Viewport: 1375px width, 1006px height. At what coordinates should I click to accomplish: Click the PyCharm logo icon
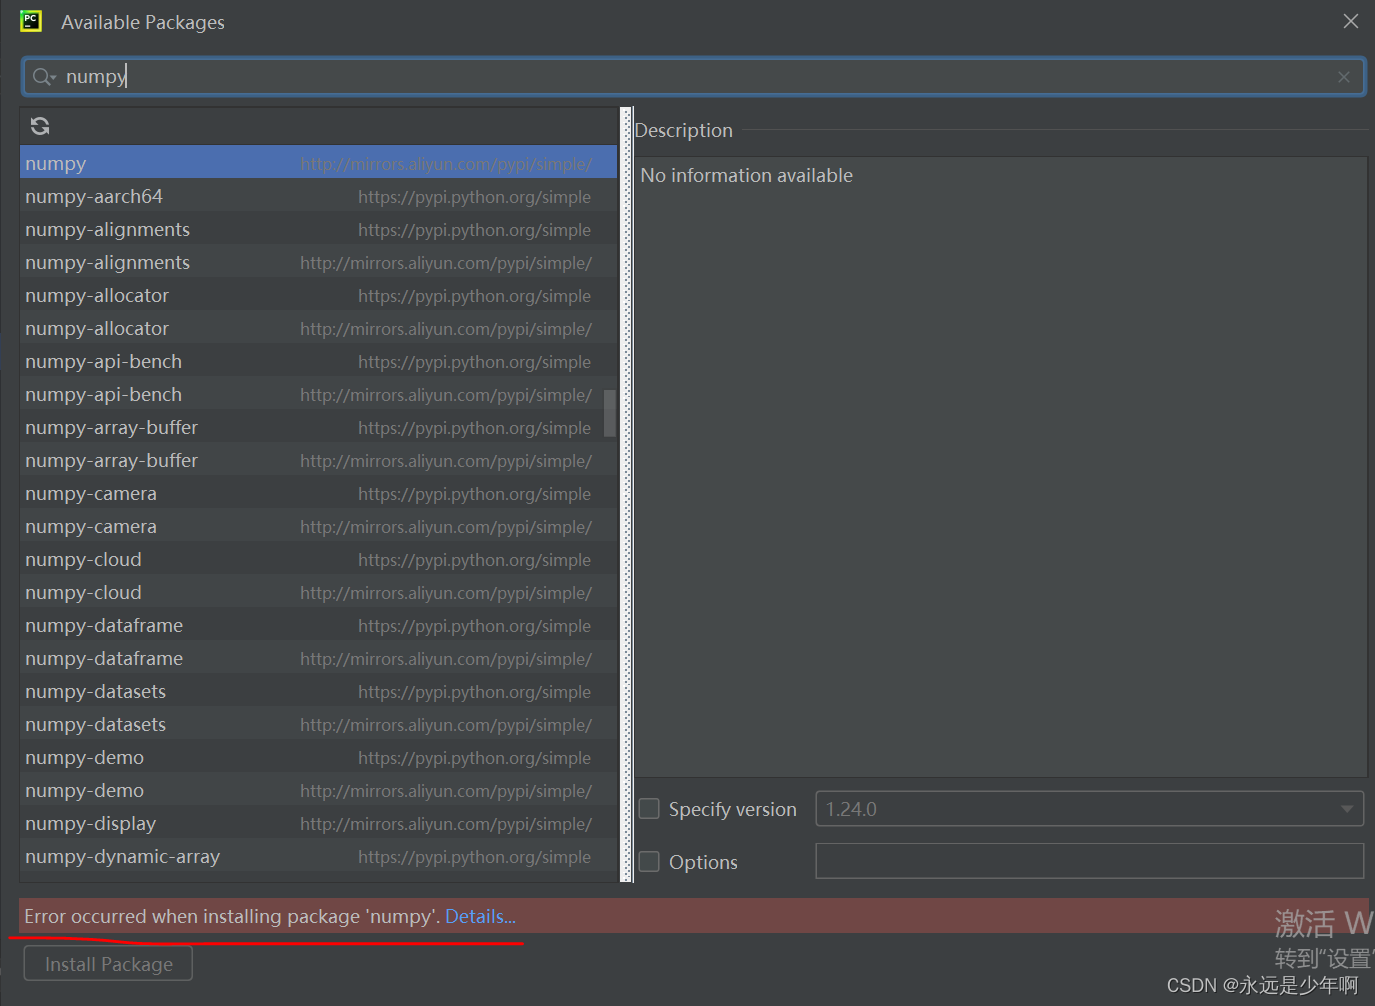[x=29, y=20]
